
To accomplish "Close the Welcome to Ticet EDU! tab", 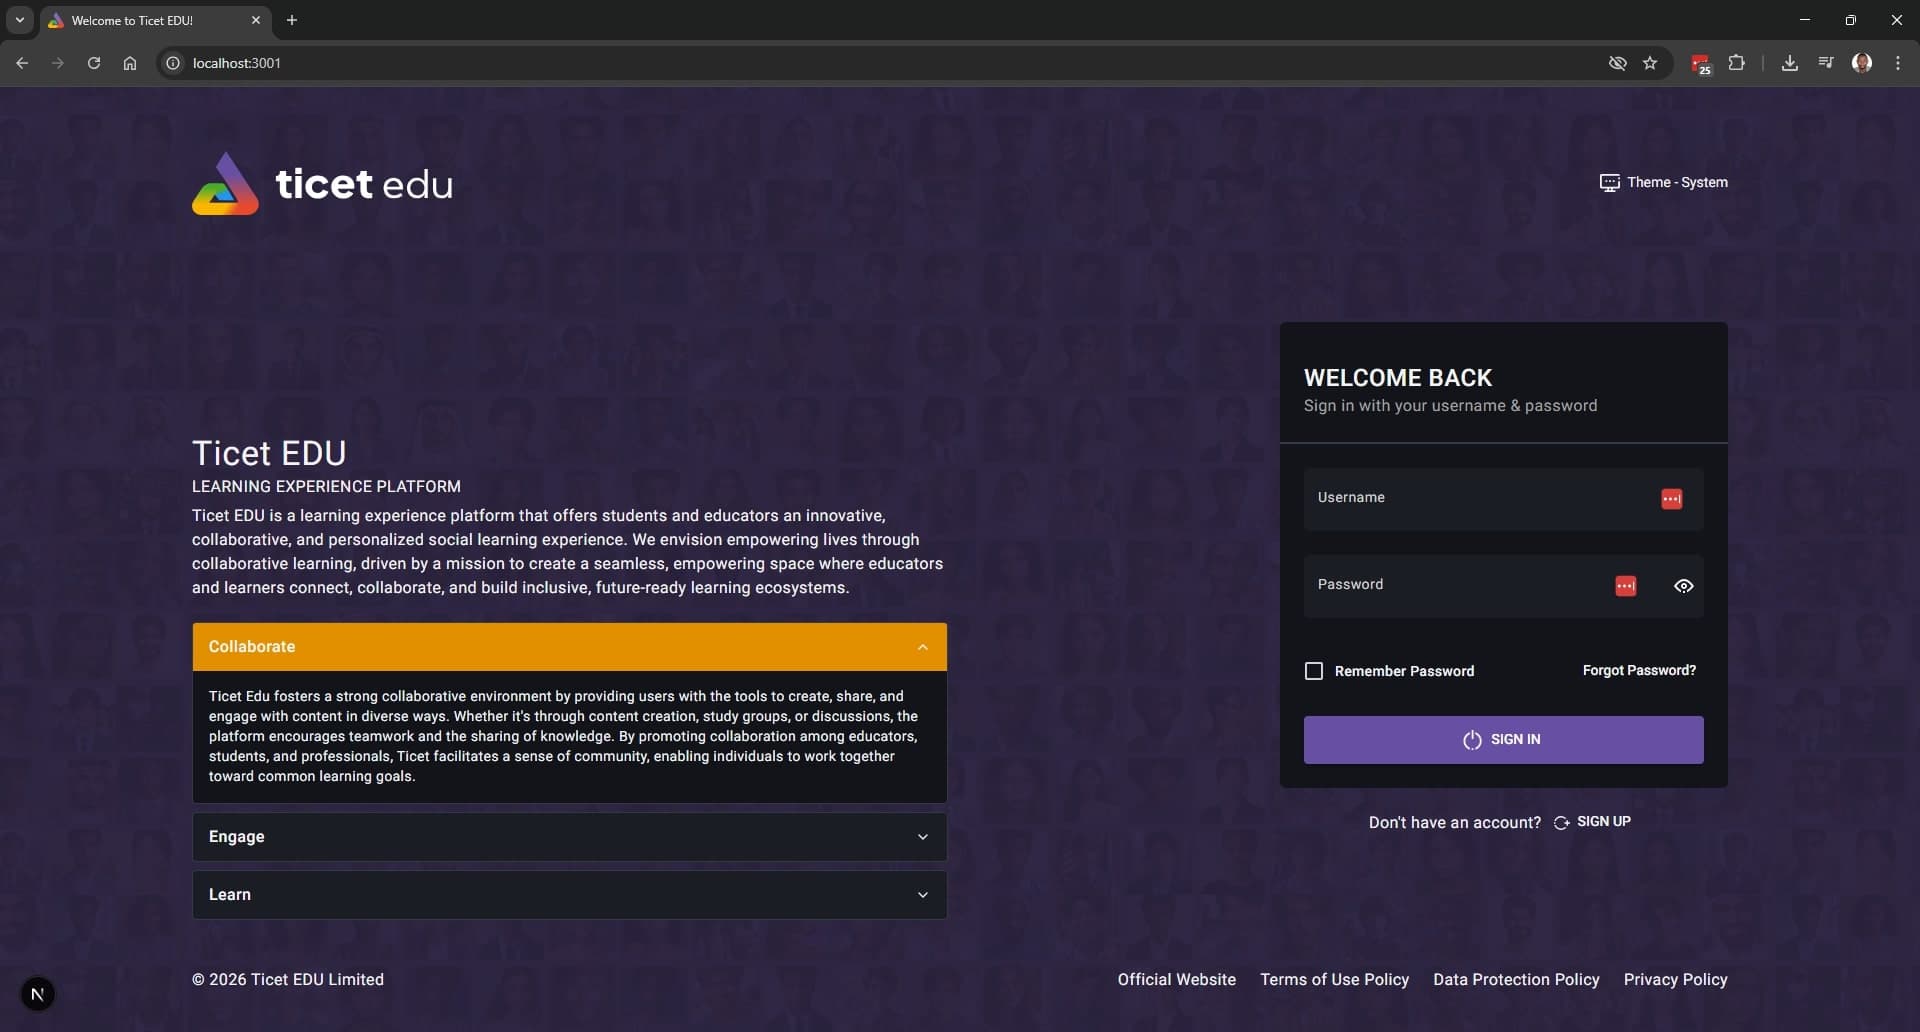I will [x=256, y=20].
